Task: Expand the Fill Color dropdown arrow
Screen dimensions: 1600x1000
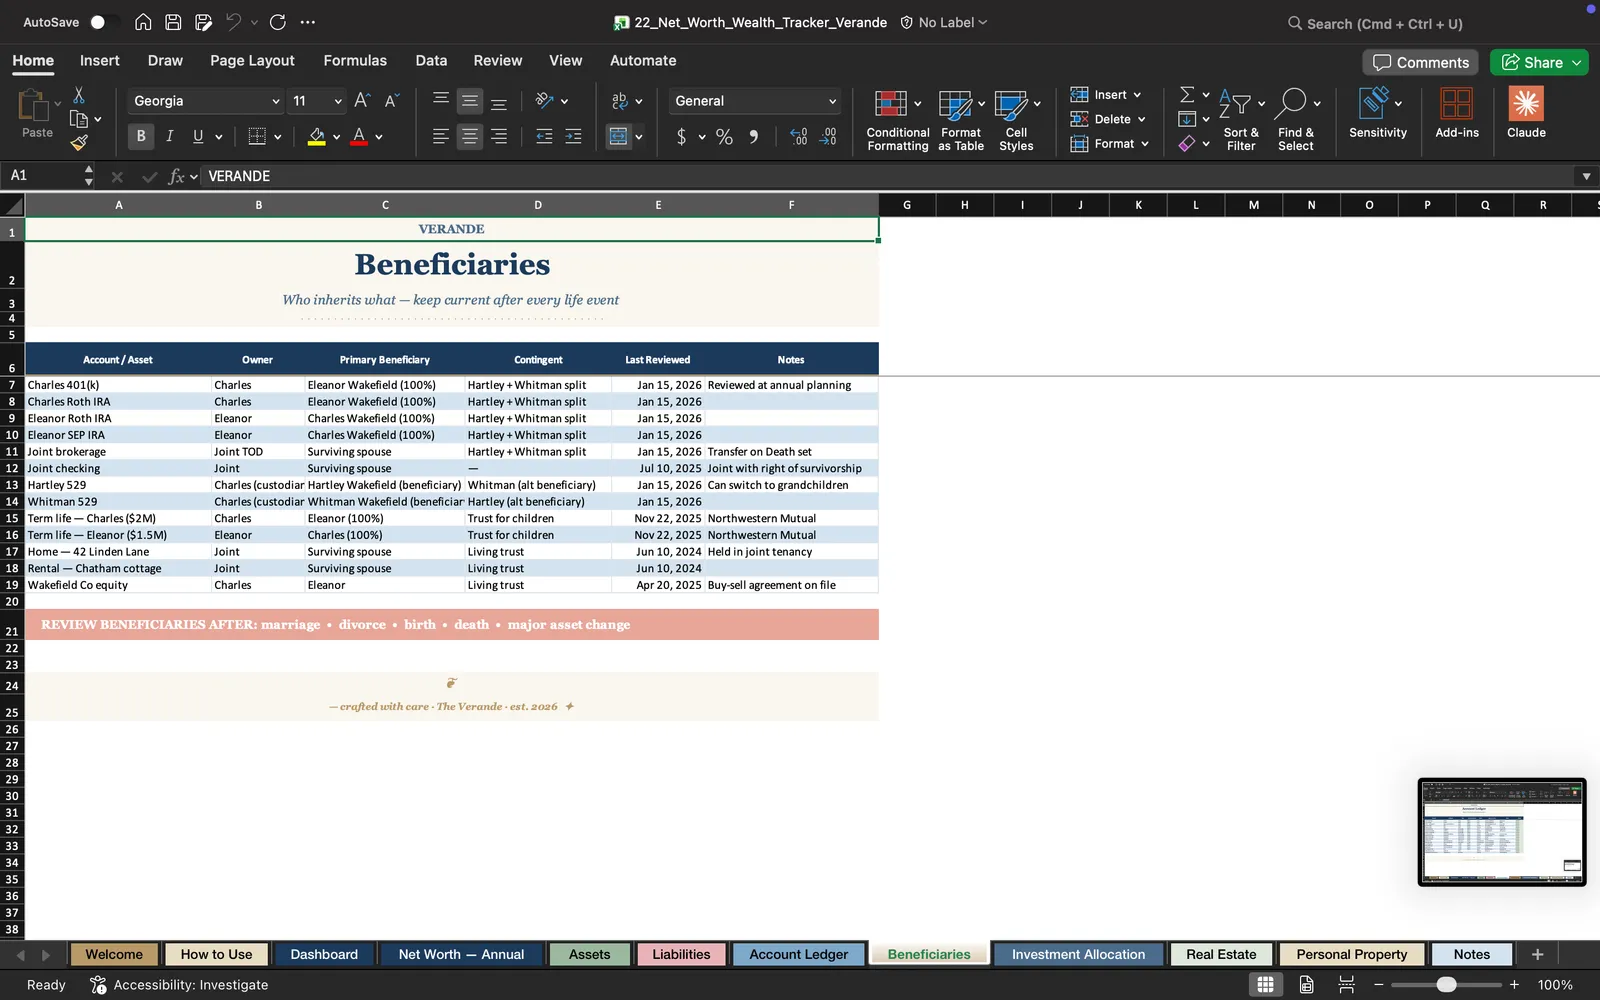Action: 336,137
